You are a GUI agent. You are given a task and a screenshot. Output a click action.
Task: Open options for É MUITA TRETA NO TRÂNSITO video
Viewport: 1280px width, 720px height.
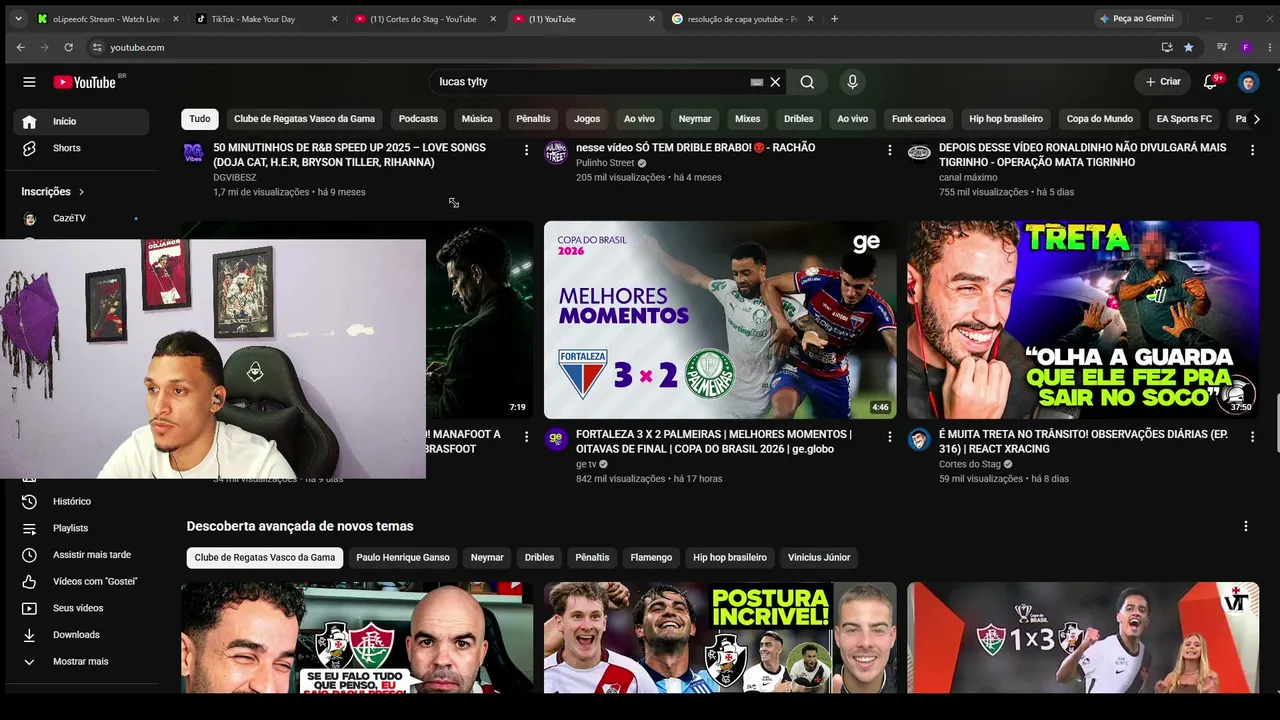[x=1252, y=437]
